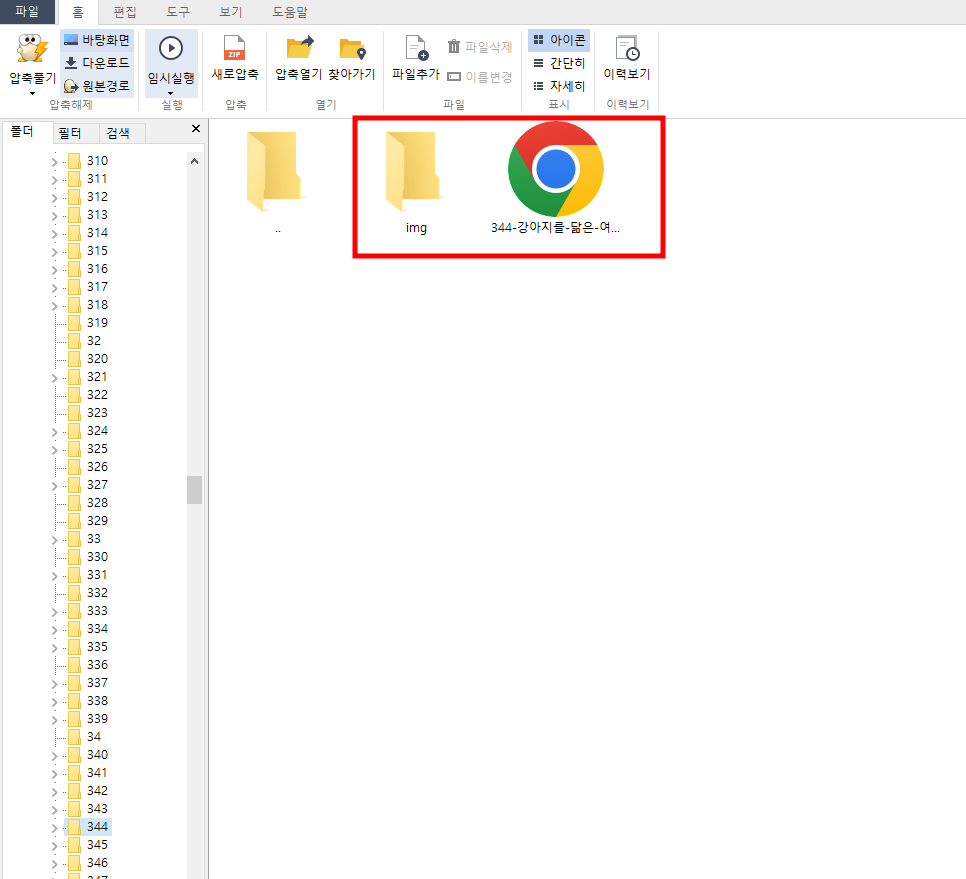Screen dimensions: 966x879
Task: Switch to 자세히 details view
Action: click(x=559, y=86)
